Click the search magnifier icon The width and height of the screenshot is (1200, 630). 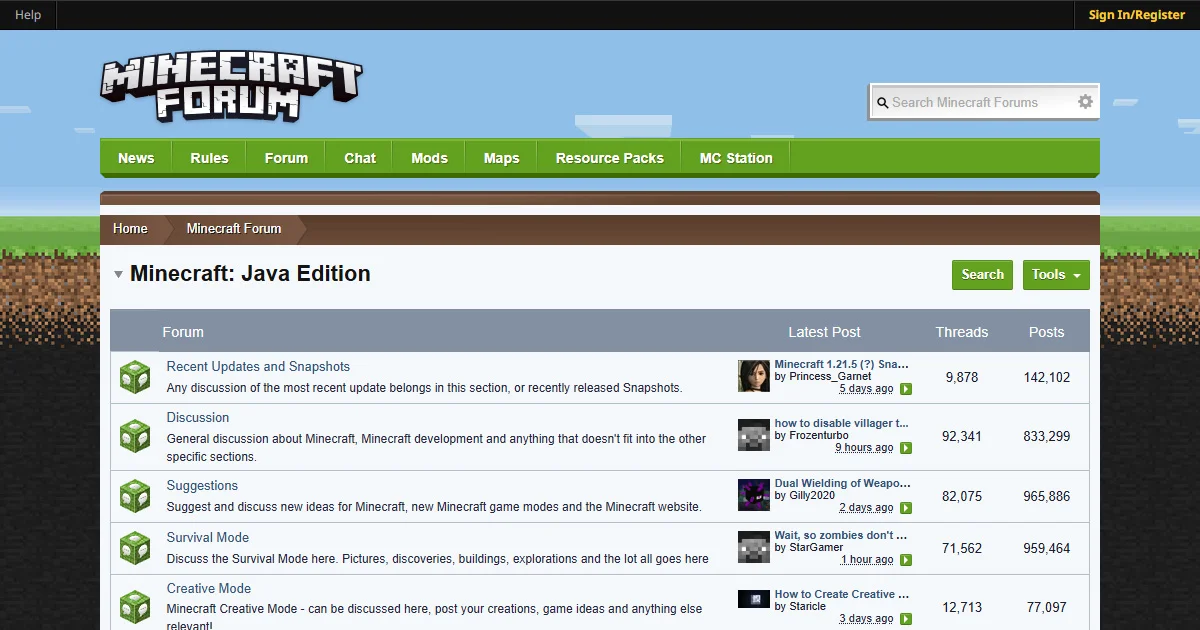[882, 102]
